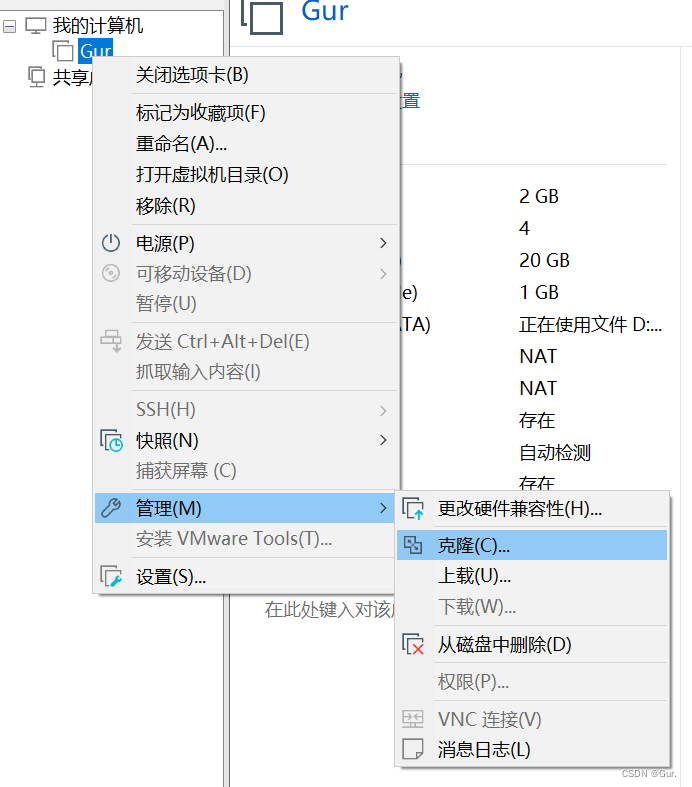Click the Ctrl+Alt+Del send icon
692x787 pixels.
[111, 341]
